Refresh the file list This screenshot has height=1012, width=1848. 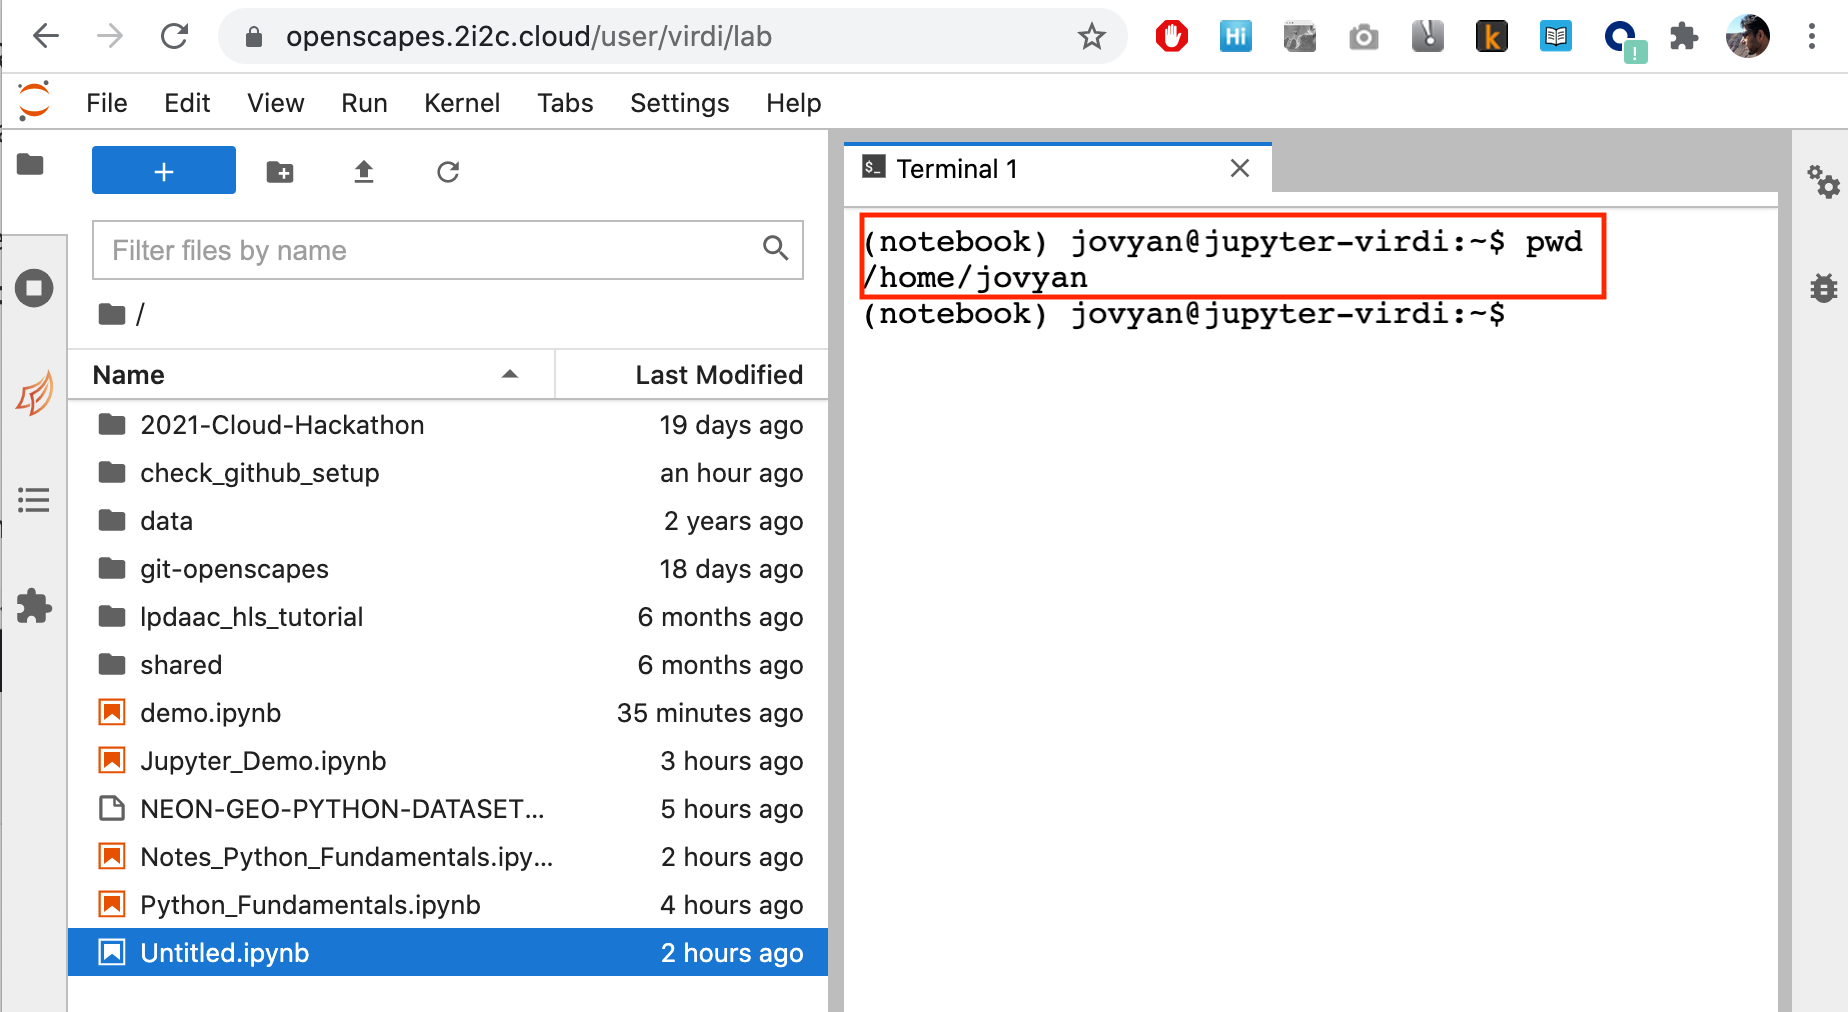(x=448, y=172)
